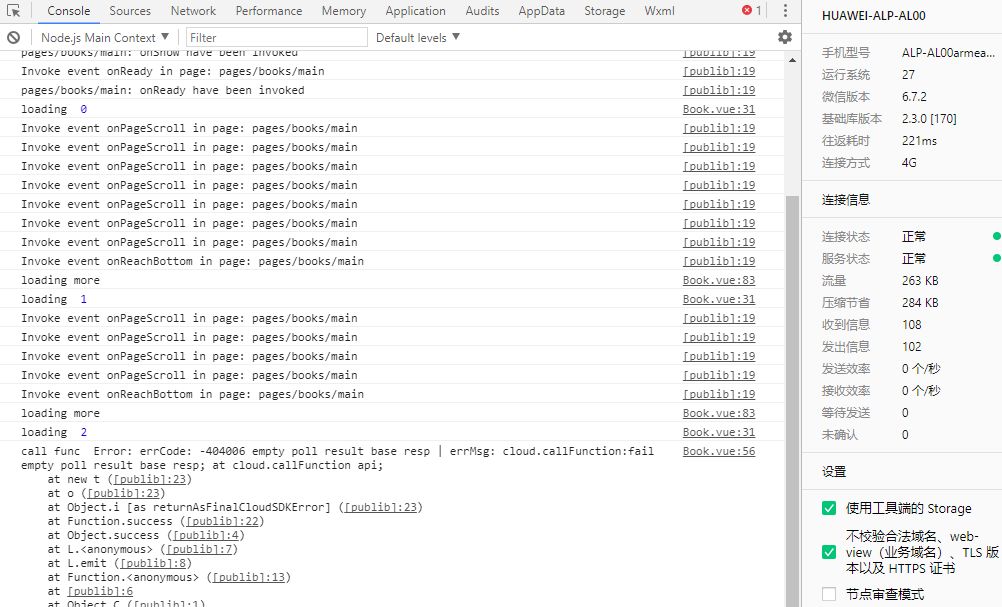Open Book.vue:31 link for loading 2
Screen dimensions: 1002x607
(719, 432)
